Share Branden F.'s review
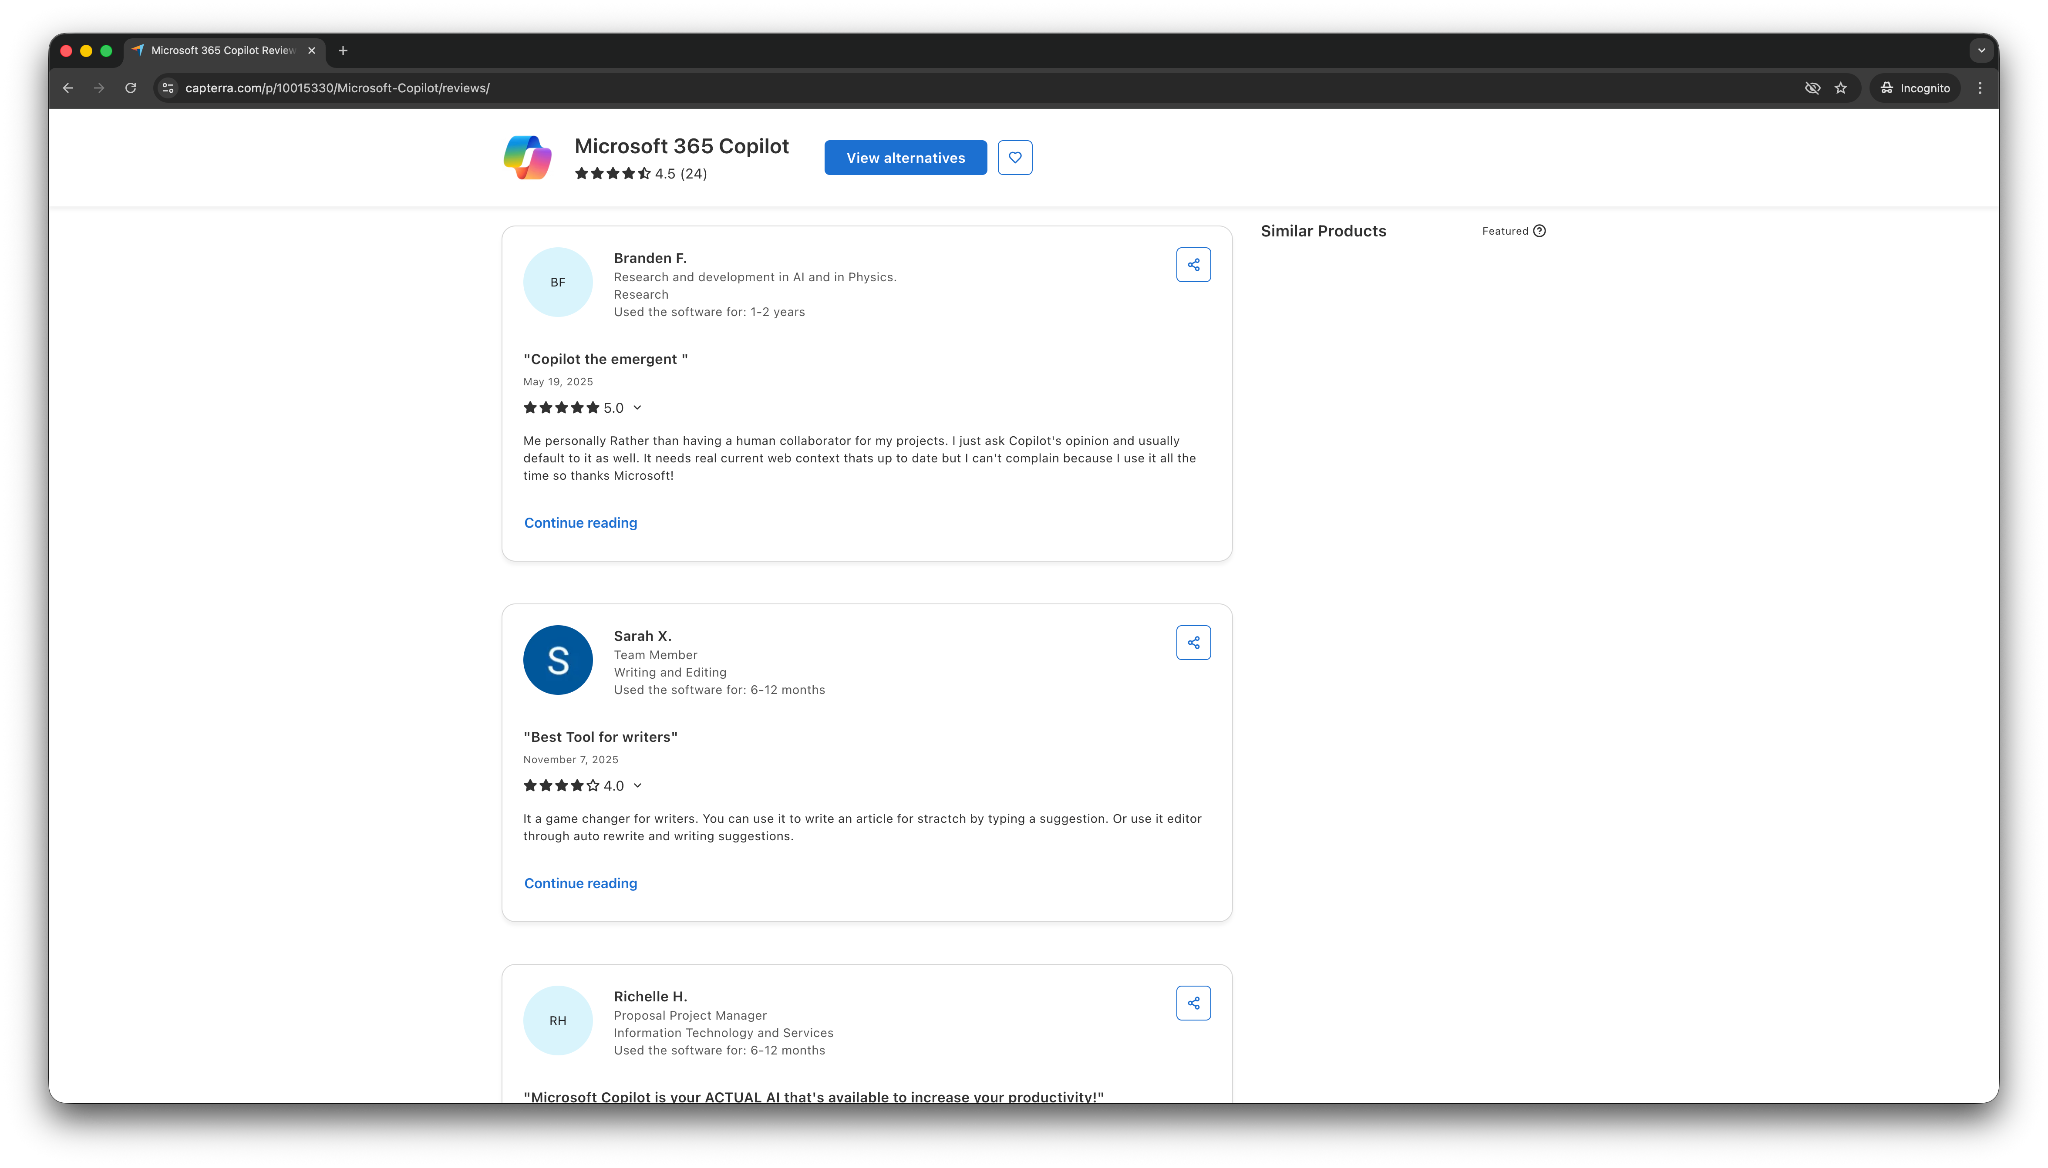The height and width of the screenshot is (1168, 2048). point(1193,265)
